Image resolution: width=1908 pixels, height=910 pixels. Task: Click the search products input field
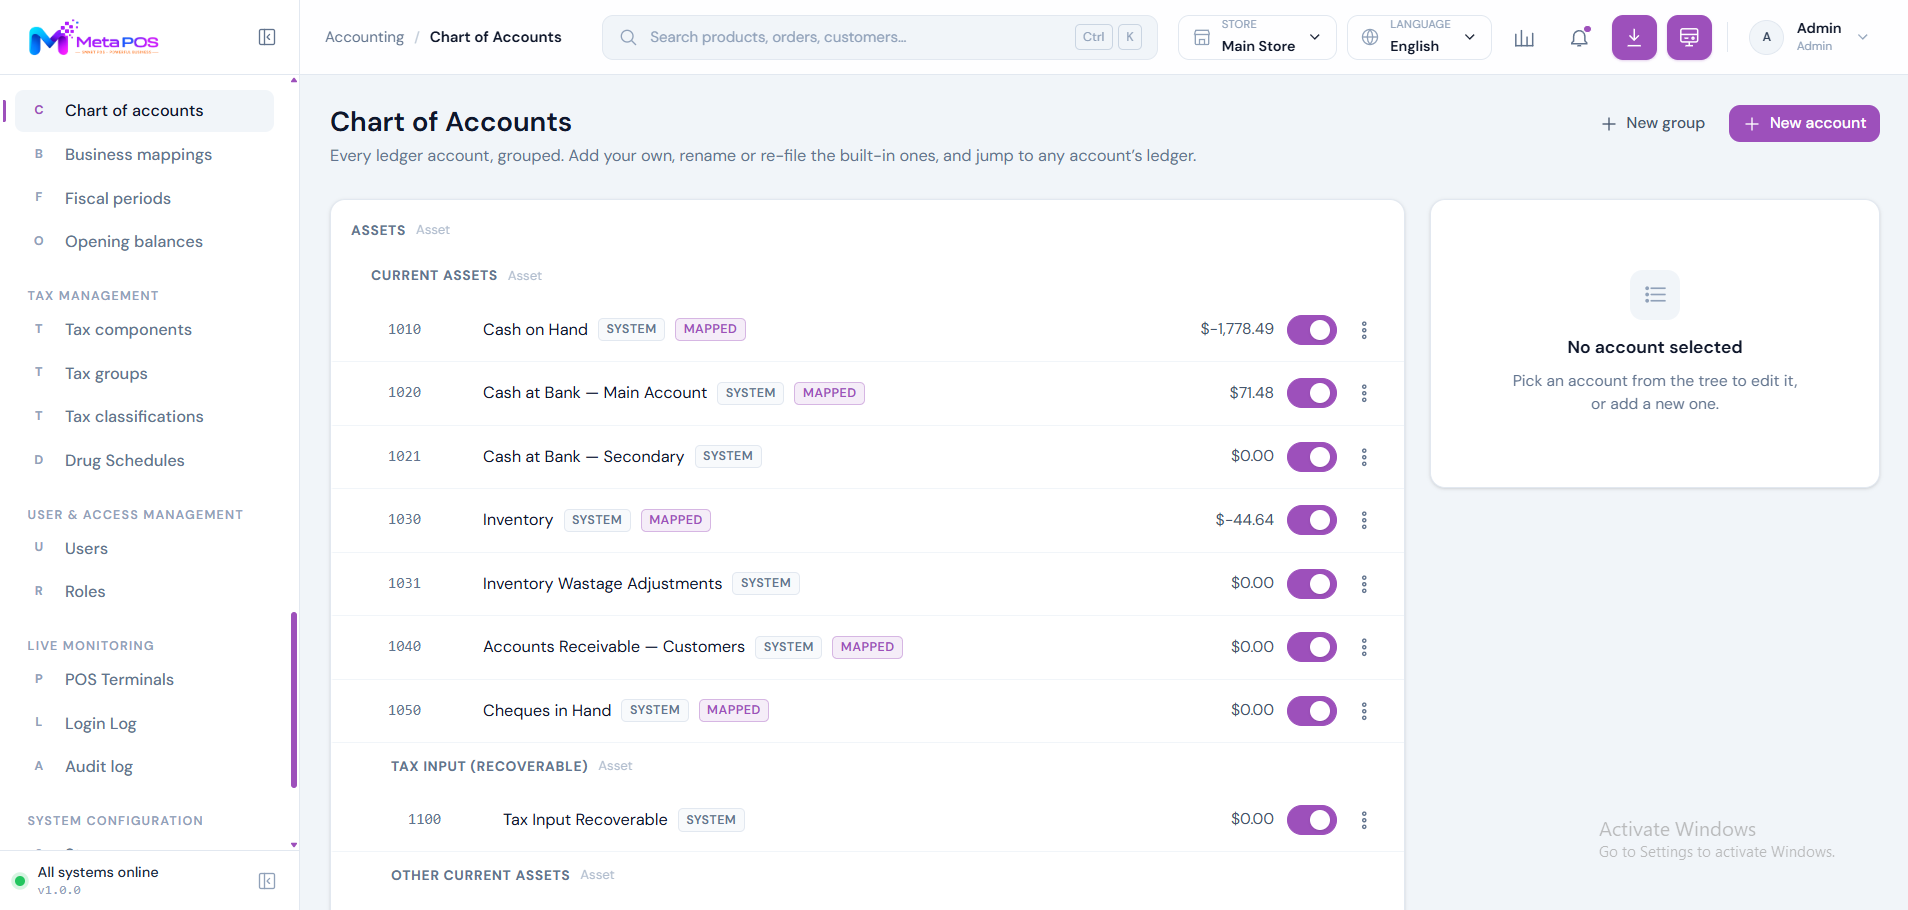880,38
